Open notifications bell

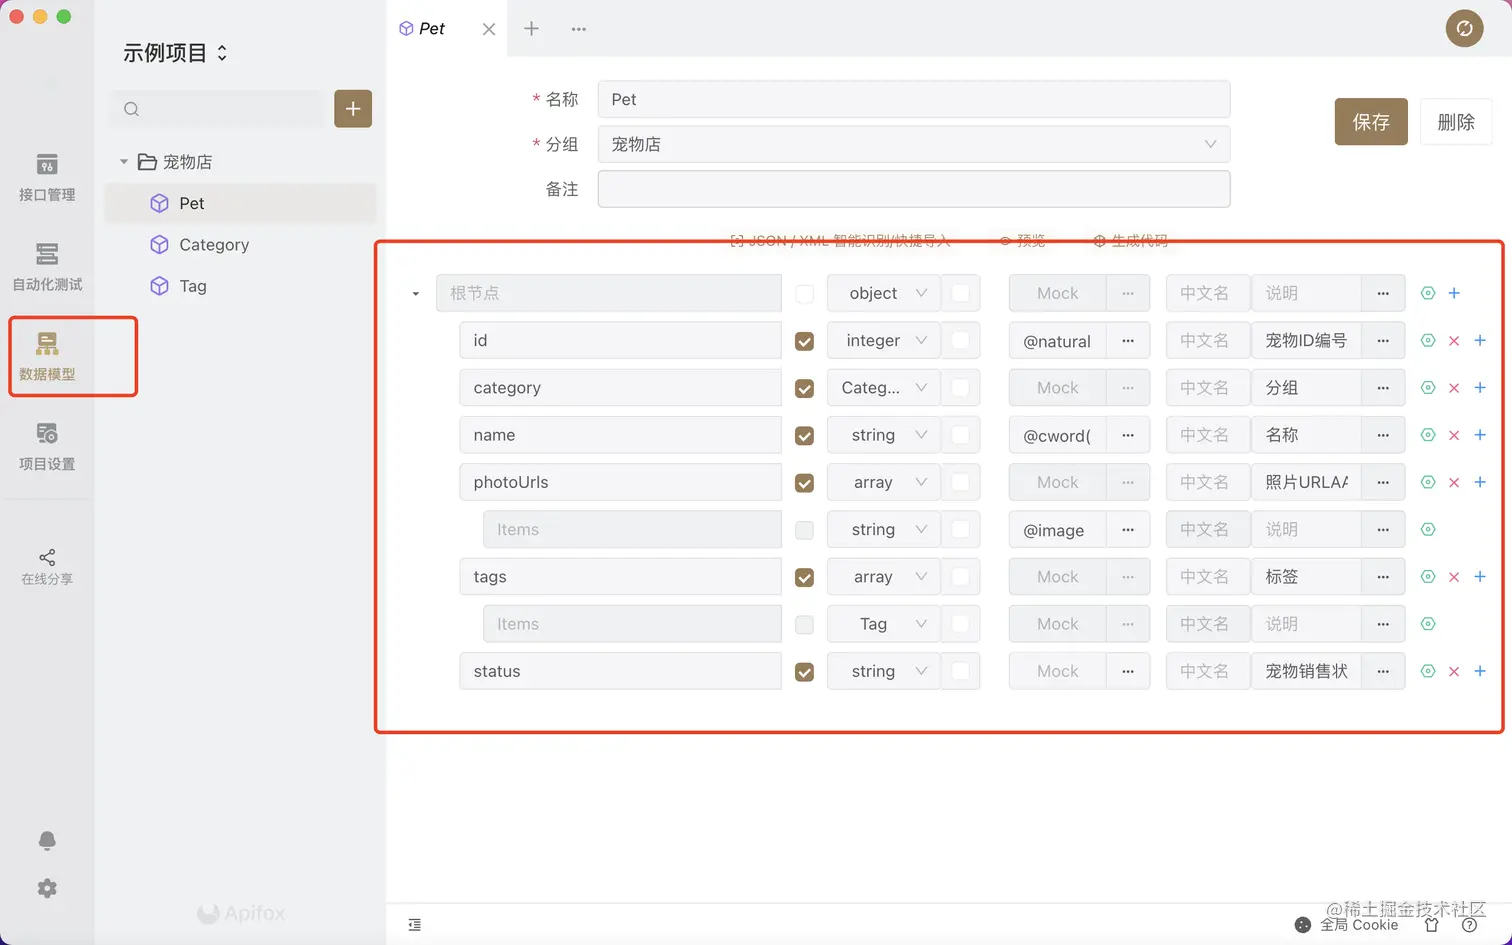coord(47,841)
